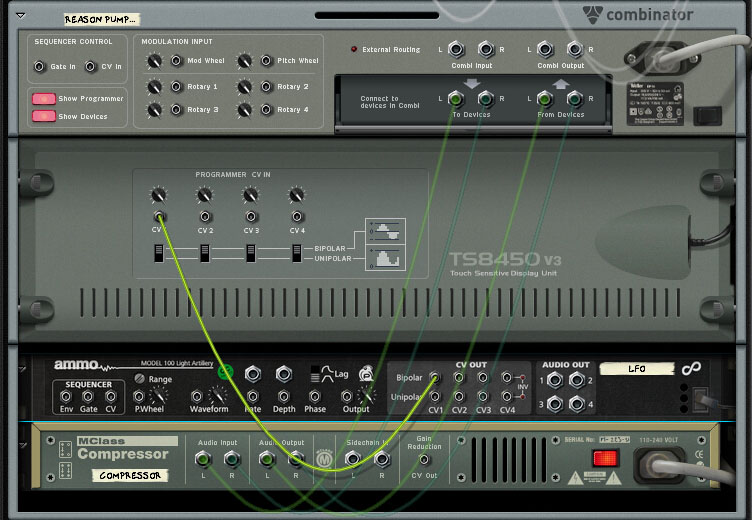Click the Ammo Phase CV jack

tap(315, 396)
